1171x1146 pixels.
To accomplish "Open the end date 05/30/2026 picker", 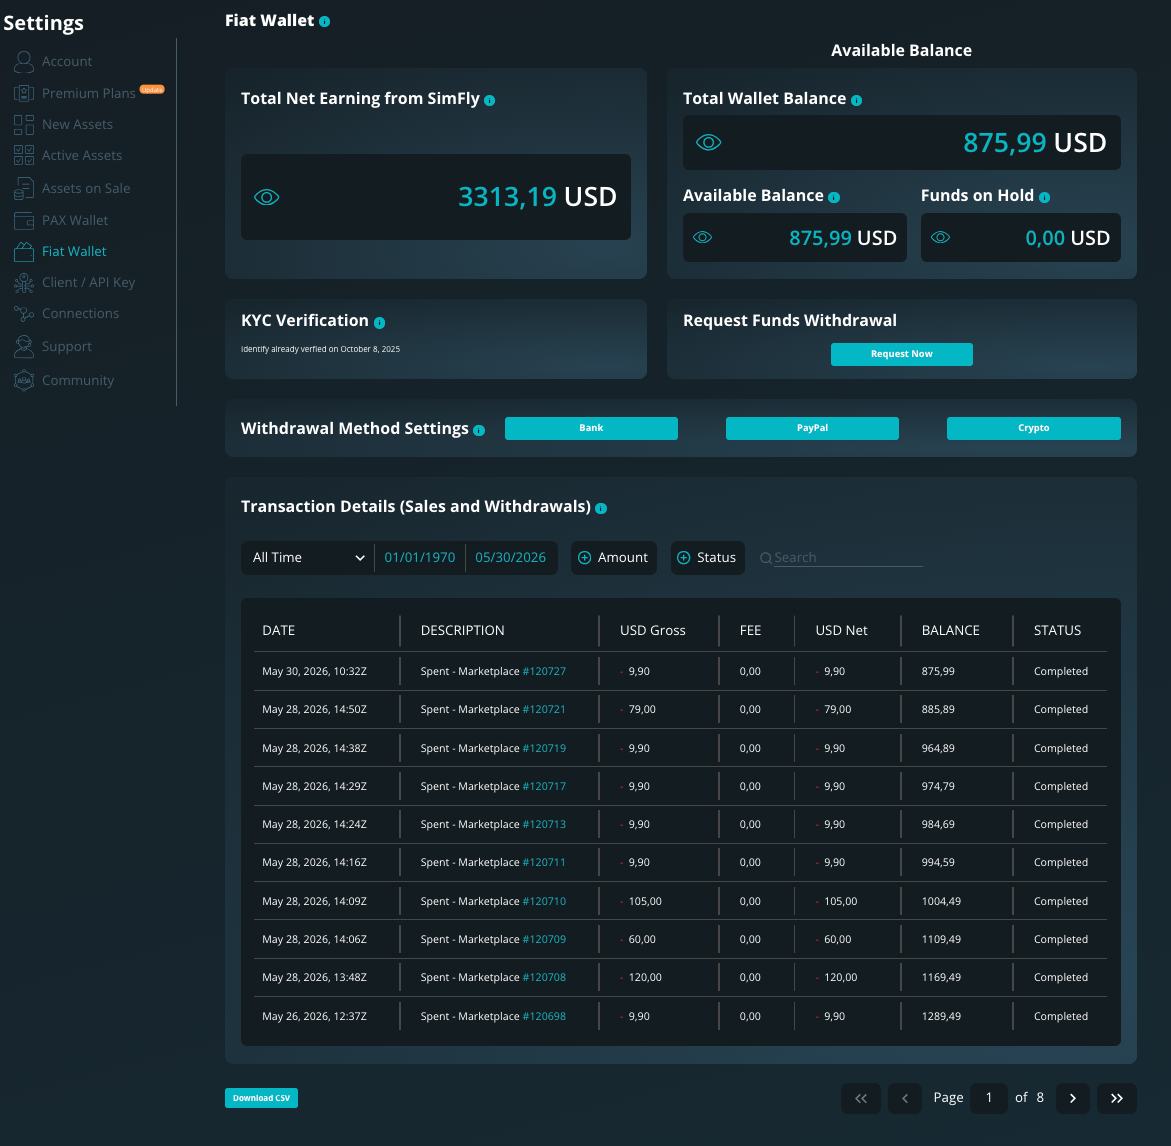I will 511,558.
